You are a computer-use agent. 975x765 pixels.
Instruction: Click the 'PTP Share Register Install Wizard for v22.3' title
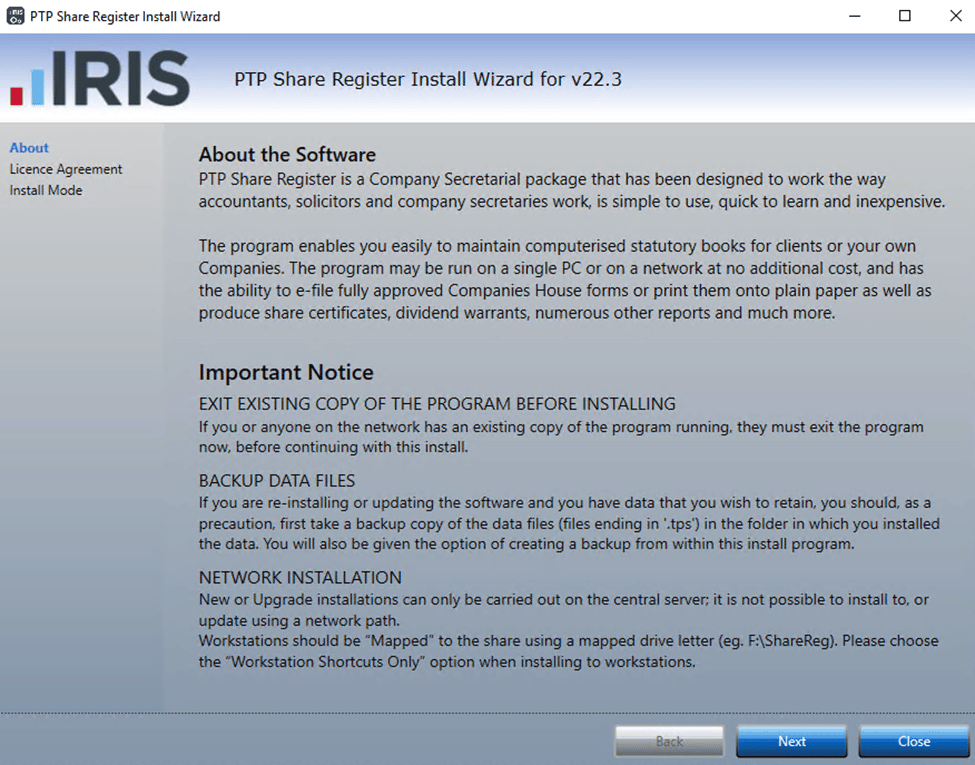[428, 79]
